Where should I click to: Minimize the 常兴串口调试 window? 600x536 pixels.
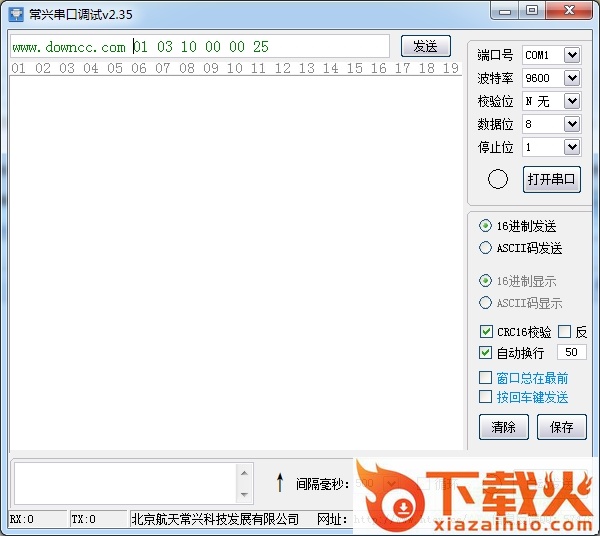[x=505, y=11]
